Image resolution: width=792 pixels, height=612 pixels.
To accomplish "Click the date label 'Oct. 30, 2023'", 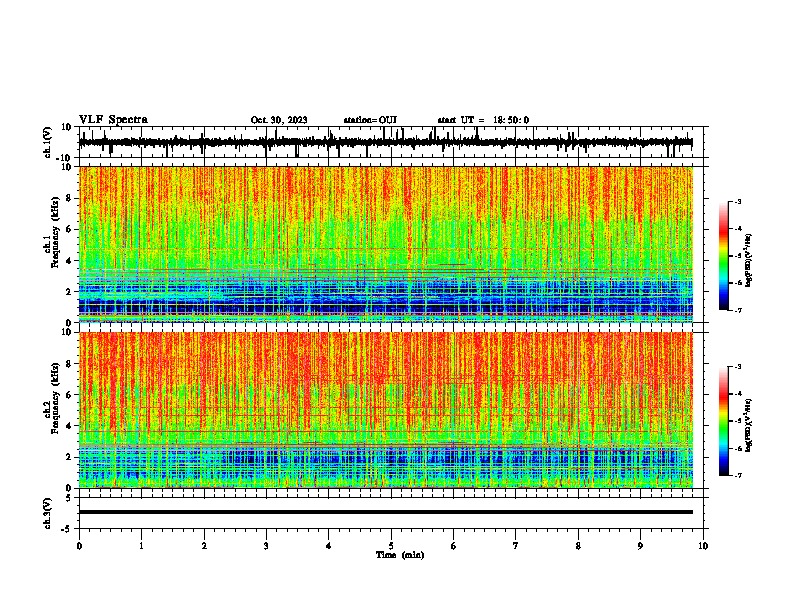I will [279, 120].
